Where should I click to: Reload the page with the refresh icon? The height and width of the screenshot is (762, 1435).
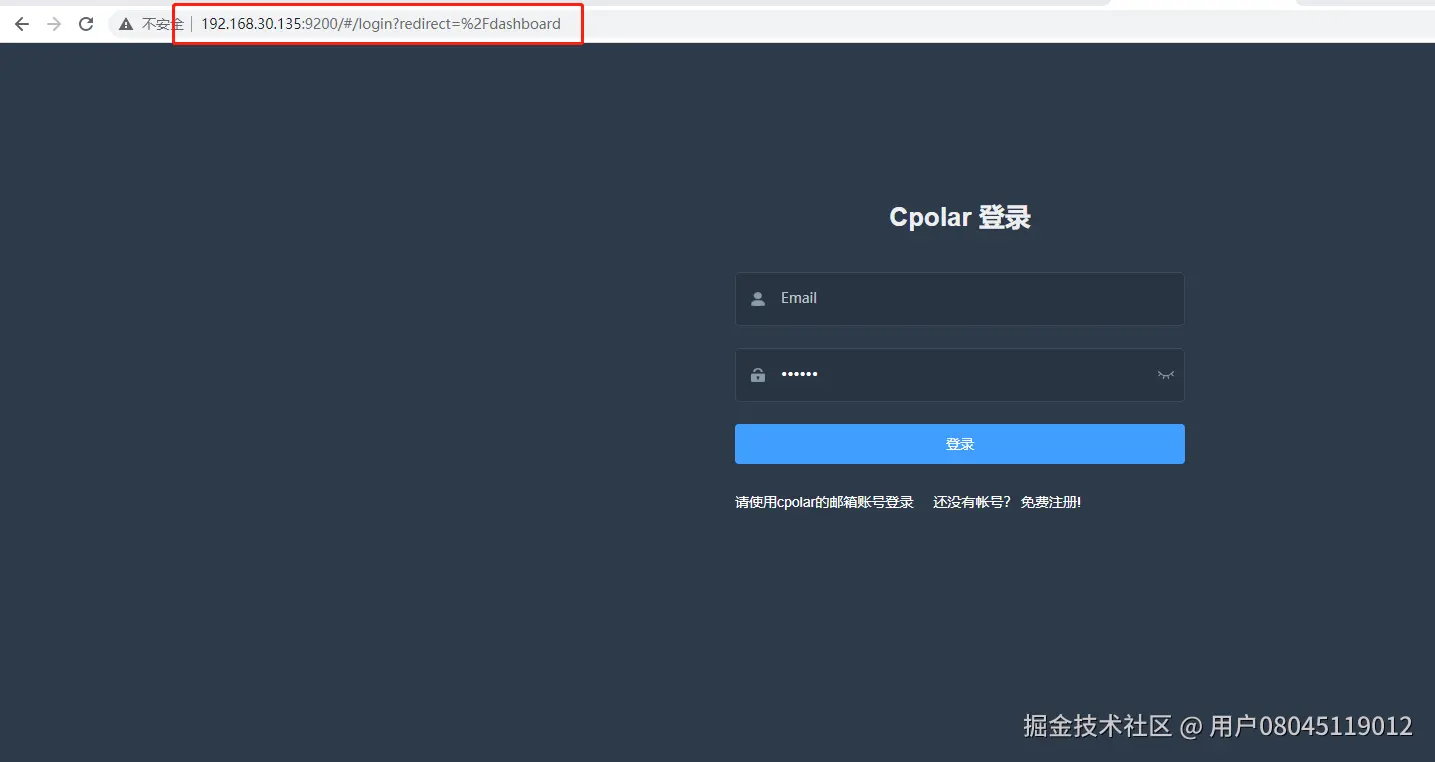pyautogui.click(x=86, y=24)
